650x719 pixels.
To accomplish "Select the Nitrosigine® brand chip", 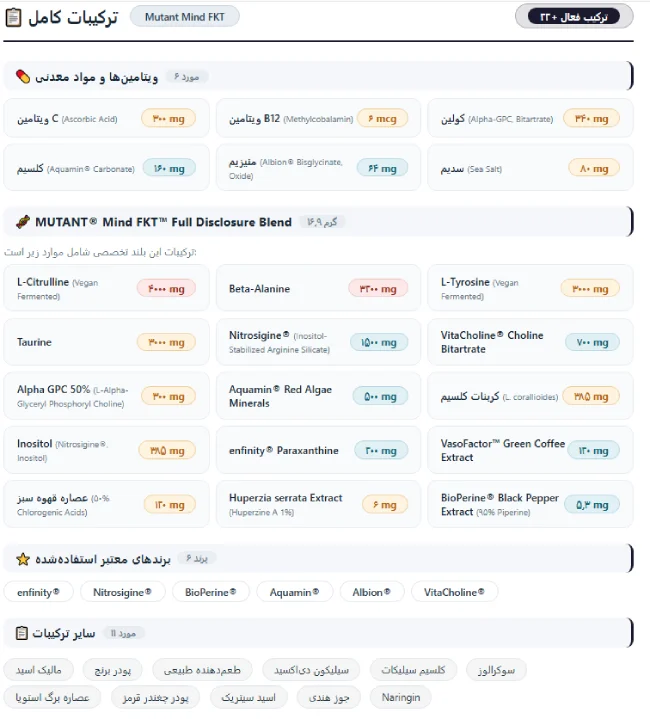I will click(x=122, y=592).
